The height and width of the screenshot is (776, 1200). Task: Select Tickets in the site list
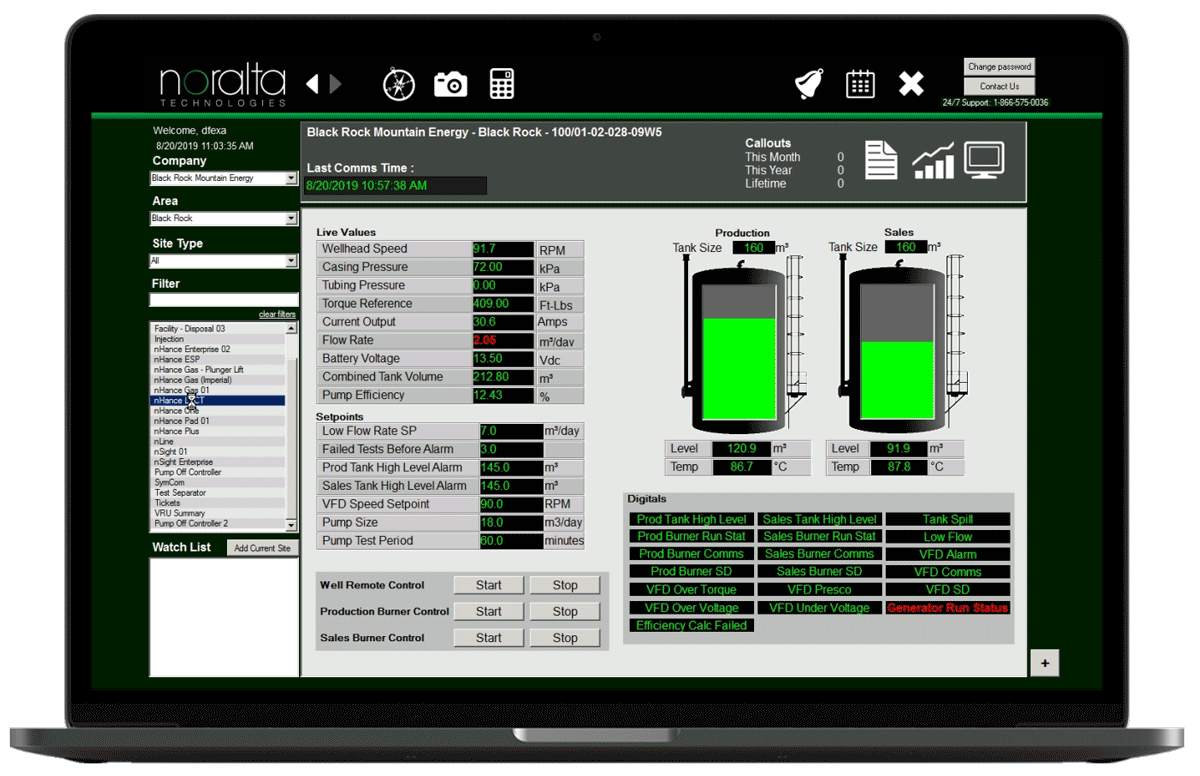click(x=218, y=503)
